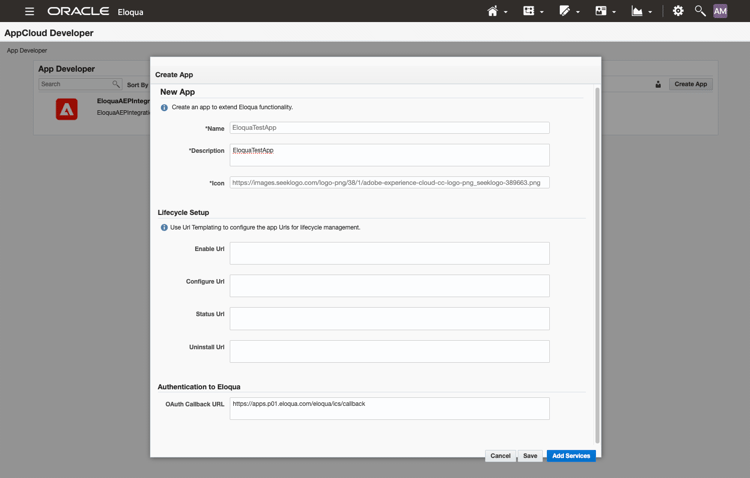Click the Add Services button
750x478 pixels.
tap(571, 456)
